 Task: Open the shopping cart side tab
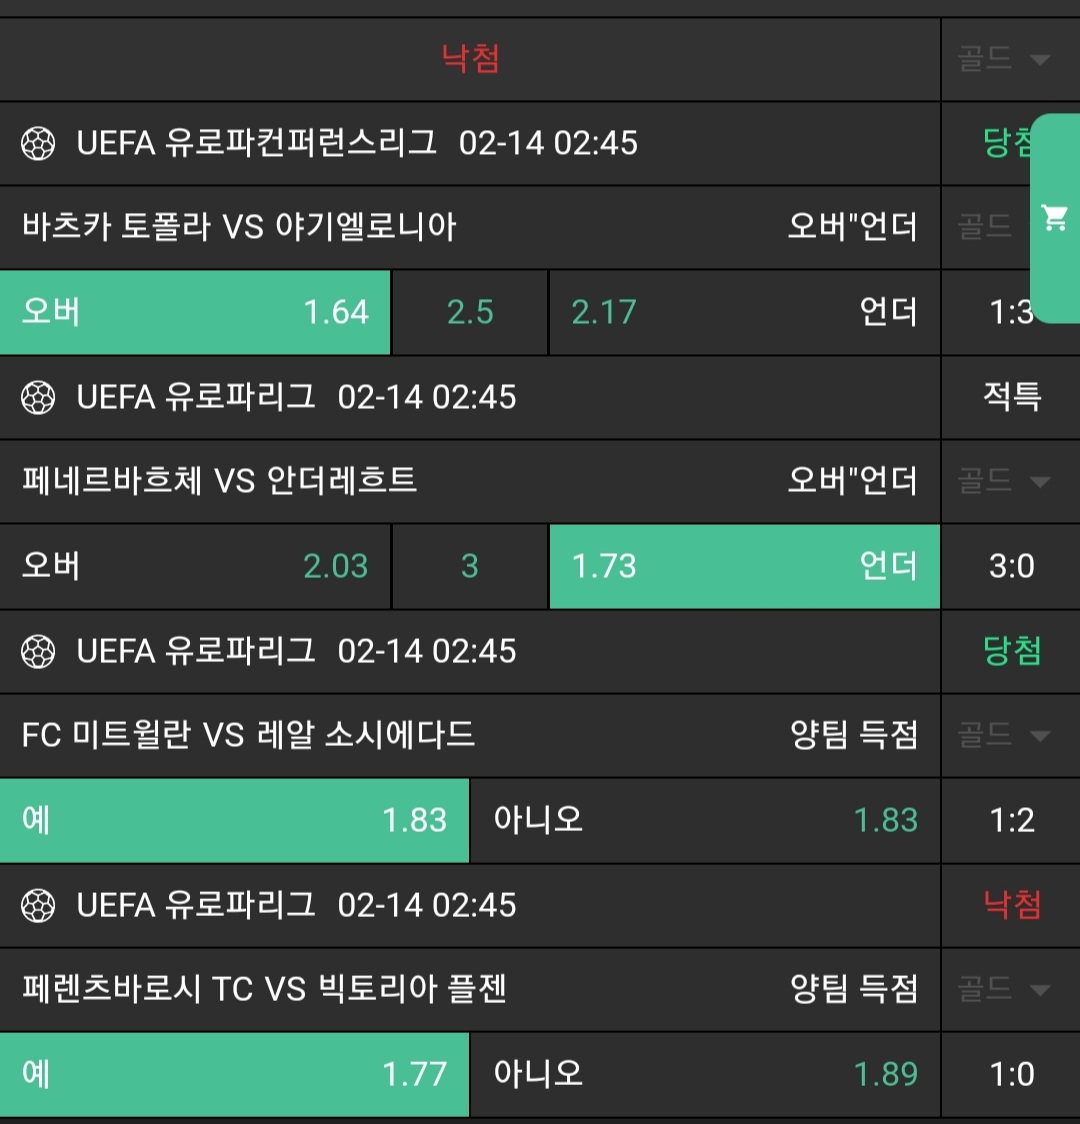click(1055, 218)
